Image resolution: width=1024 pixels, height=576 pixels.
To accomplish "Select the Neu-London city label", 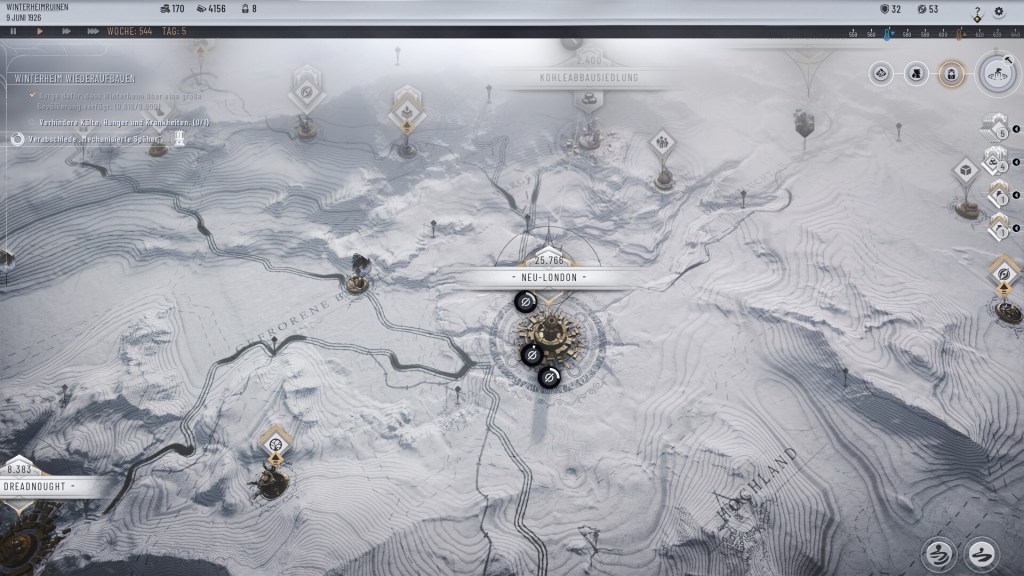I will [x=549, y=277].
